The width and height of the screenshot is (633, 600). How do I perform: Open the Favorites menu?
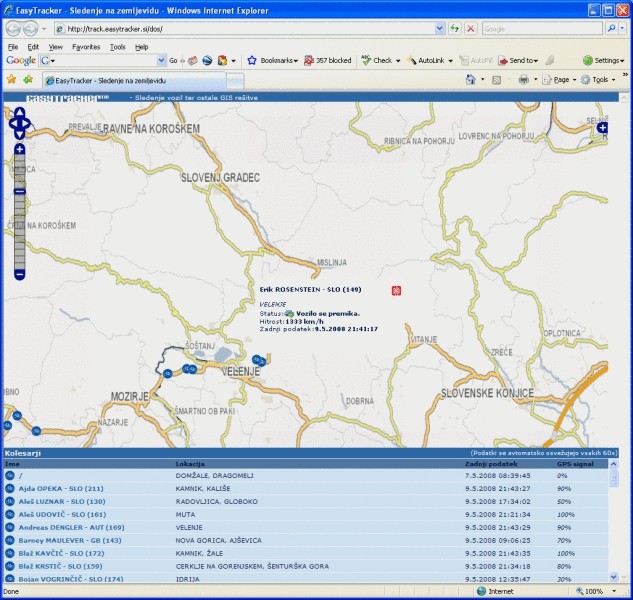[x=86, y=46]
